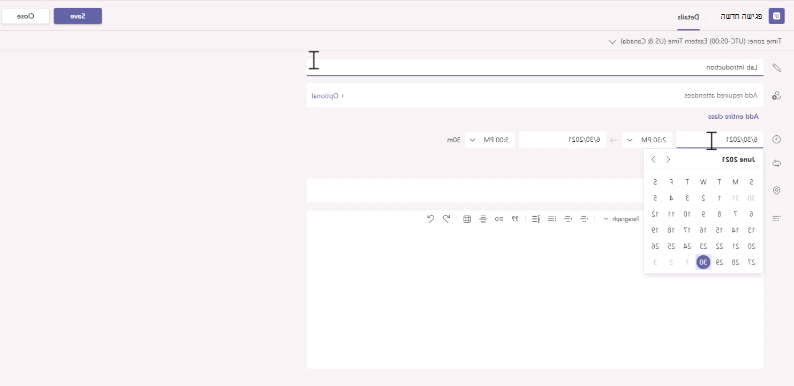Switch to the Details tab
794x386 pixels.
[689, 16]
